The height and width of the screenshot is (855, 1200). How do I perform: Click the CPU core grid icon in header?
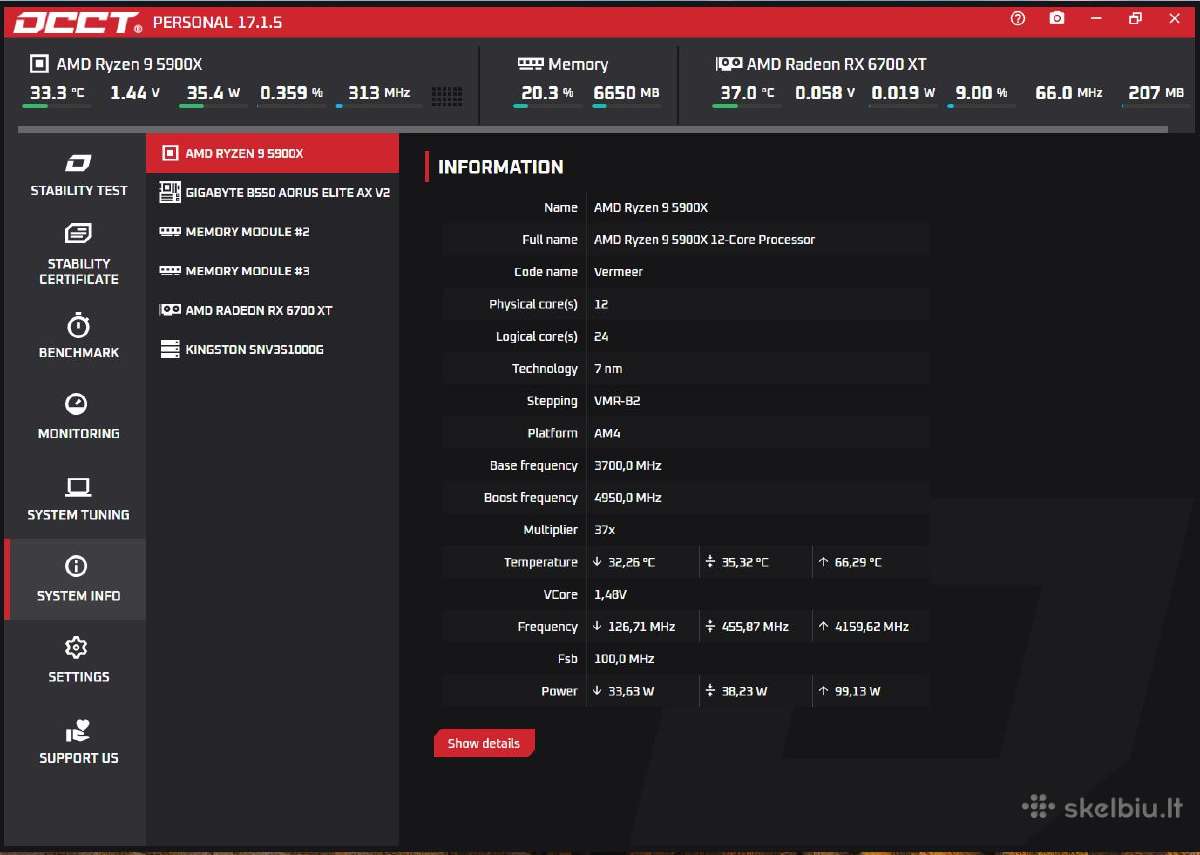click(447, 96)
